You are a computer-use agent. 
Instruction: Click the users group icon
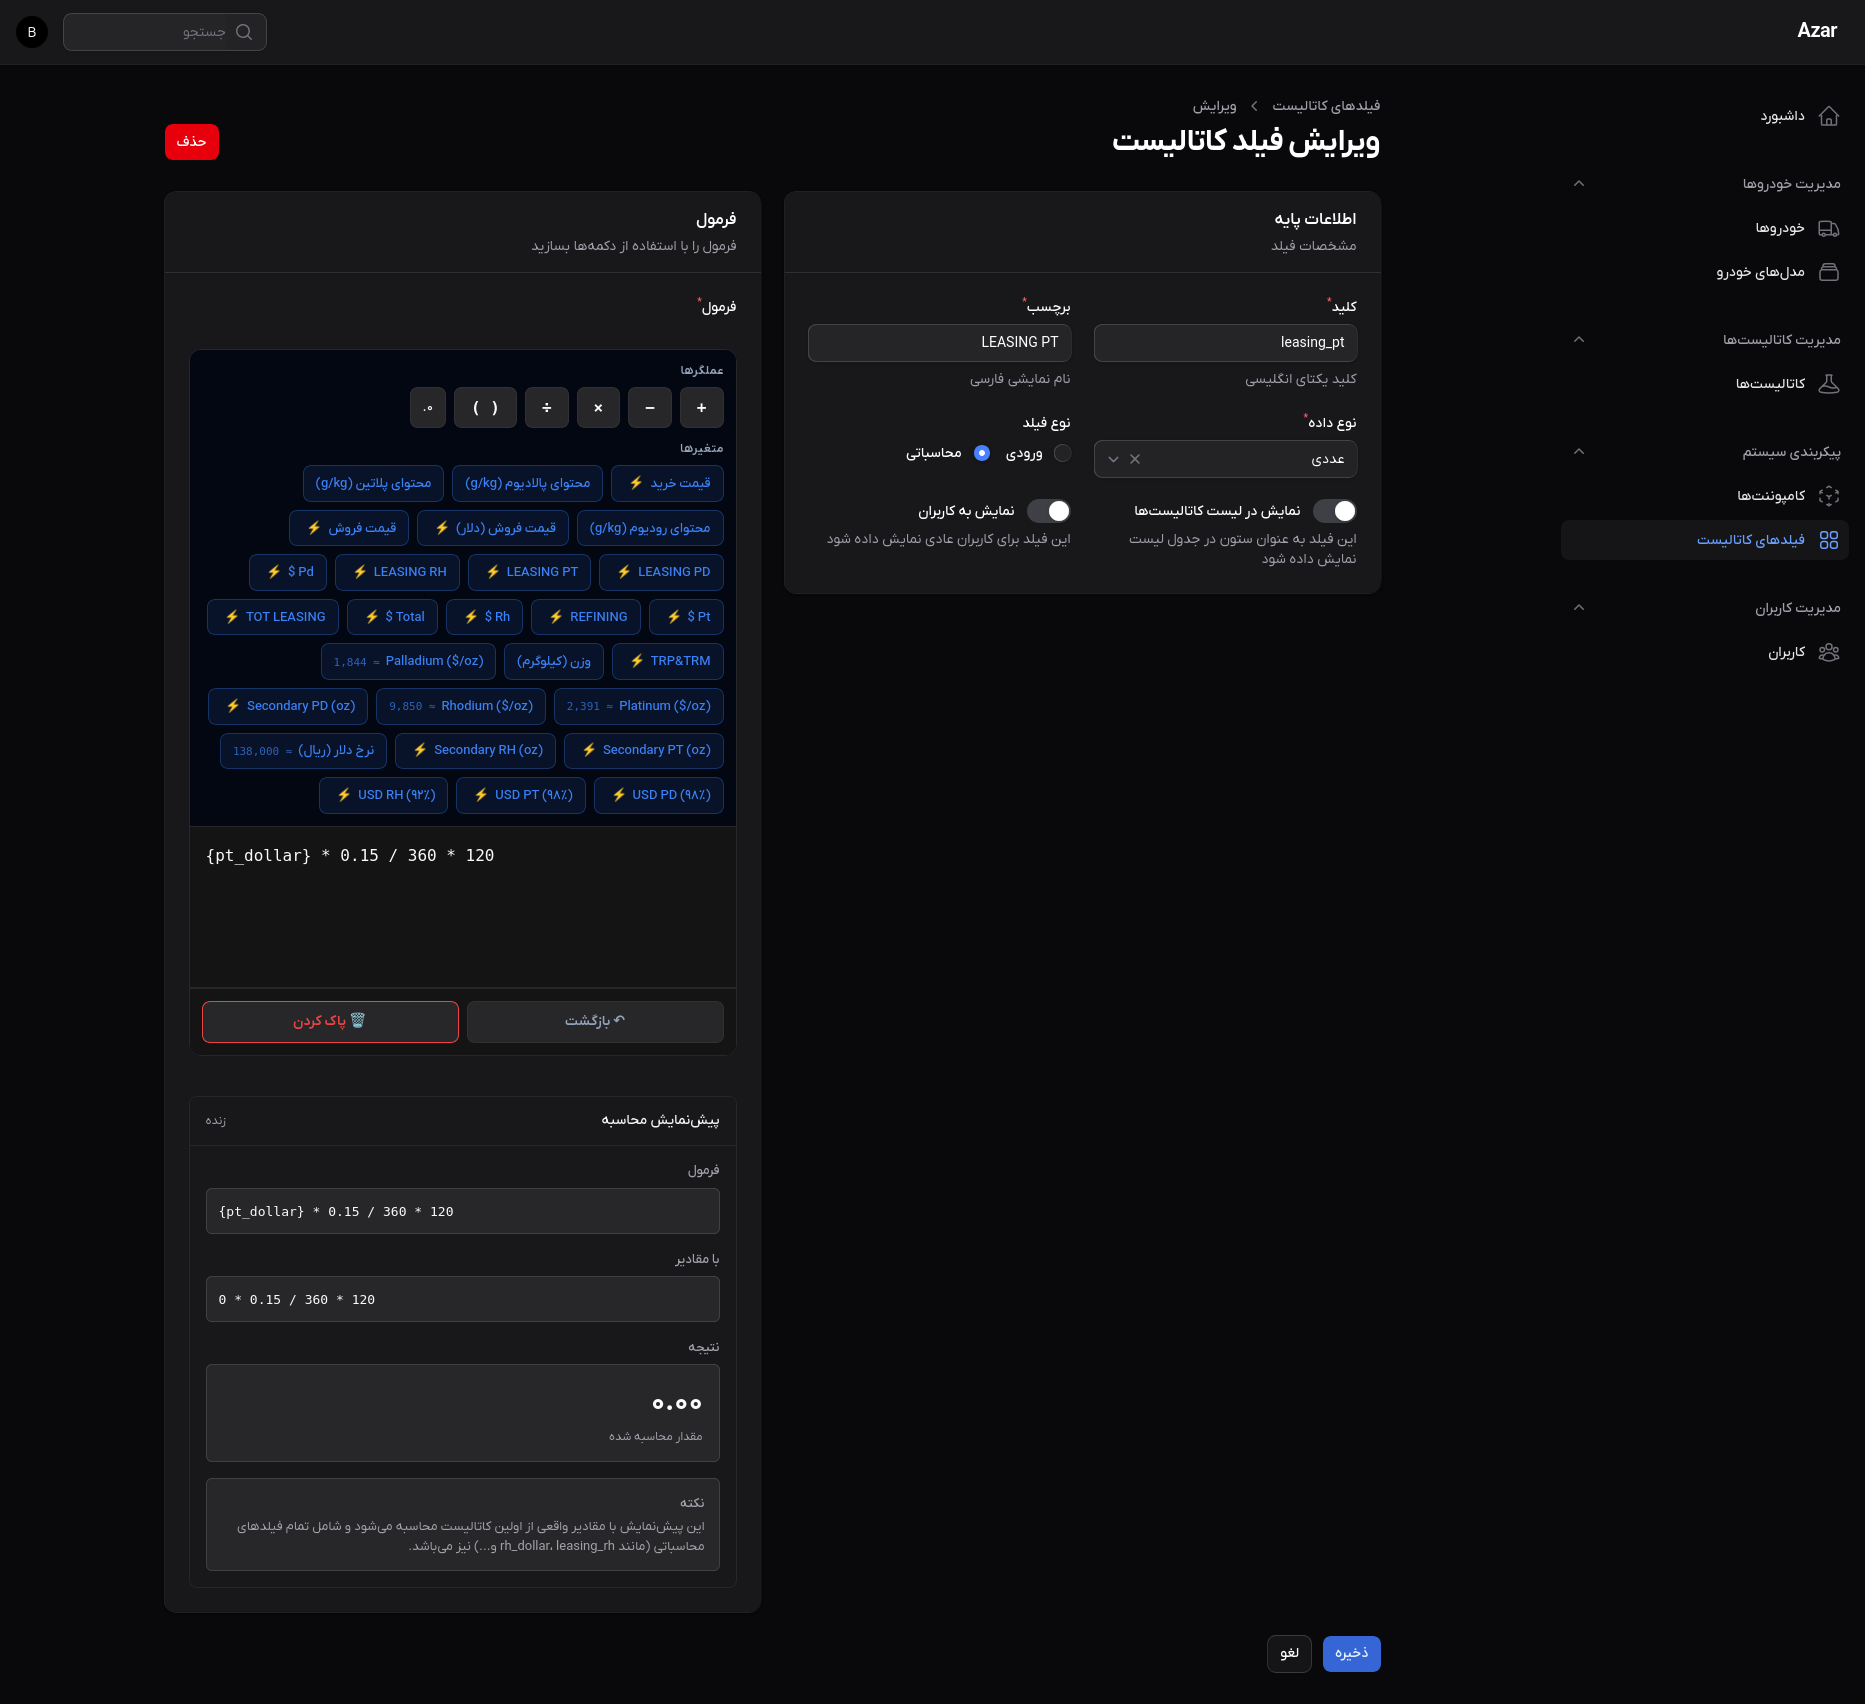(1828, 652)
